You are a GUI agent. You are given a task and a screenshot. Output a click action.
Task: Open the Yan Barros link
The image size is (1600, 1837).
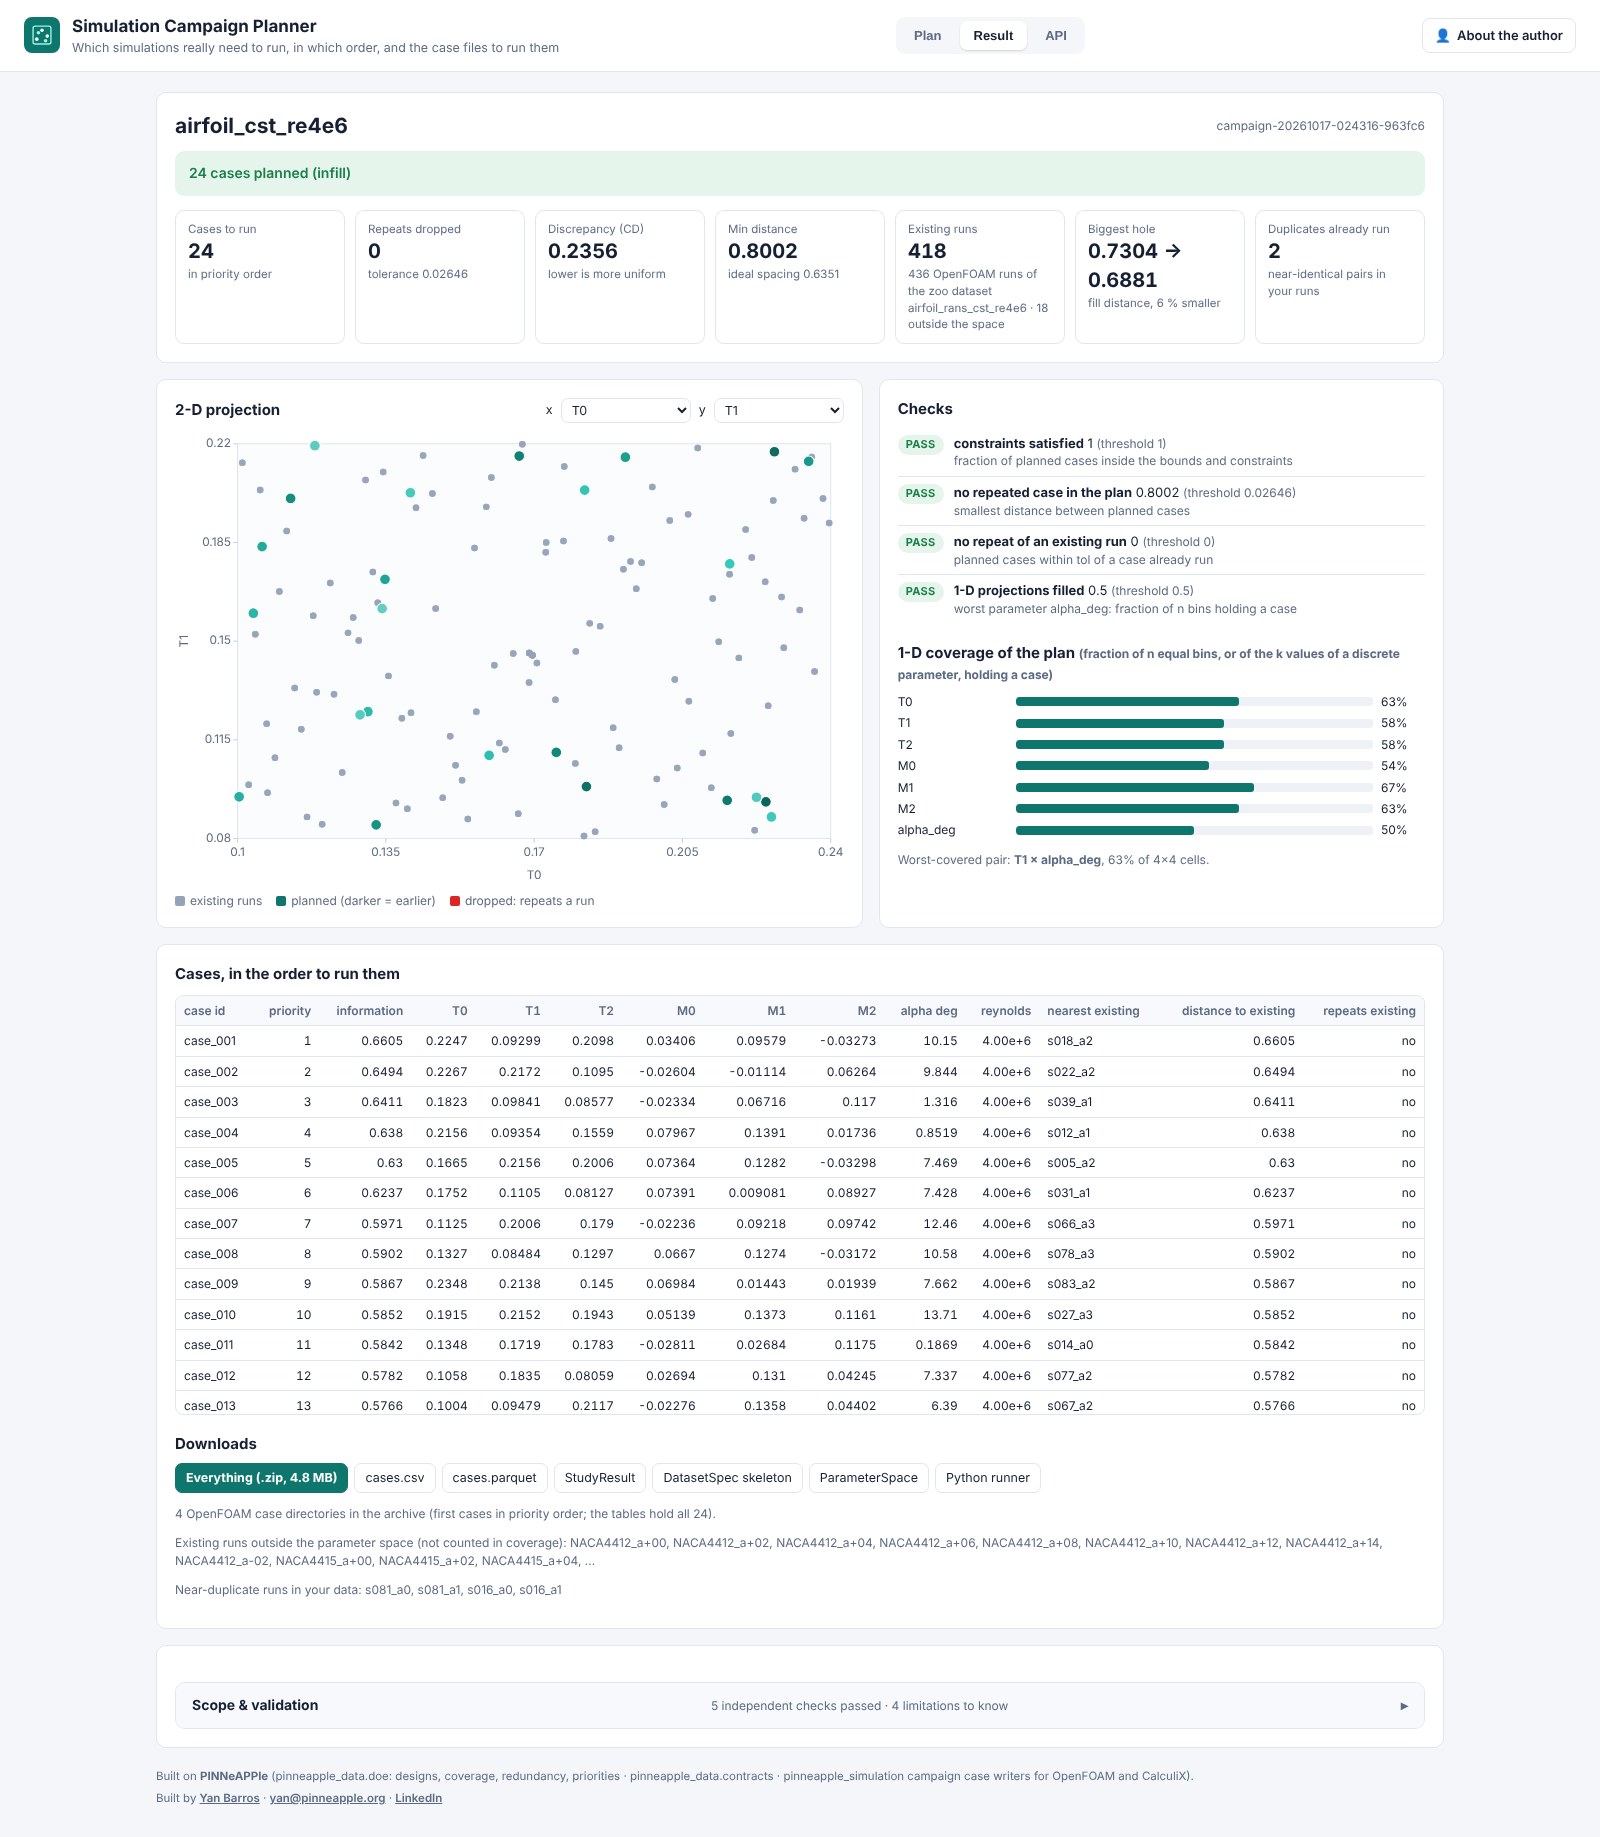(x=229, y=1798)
